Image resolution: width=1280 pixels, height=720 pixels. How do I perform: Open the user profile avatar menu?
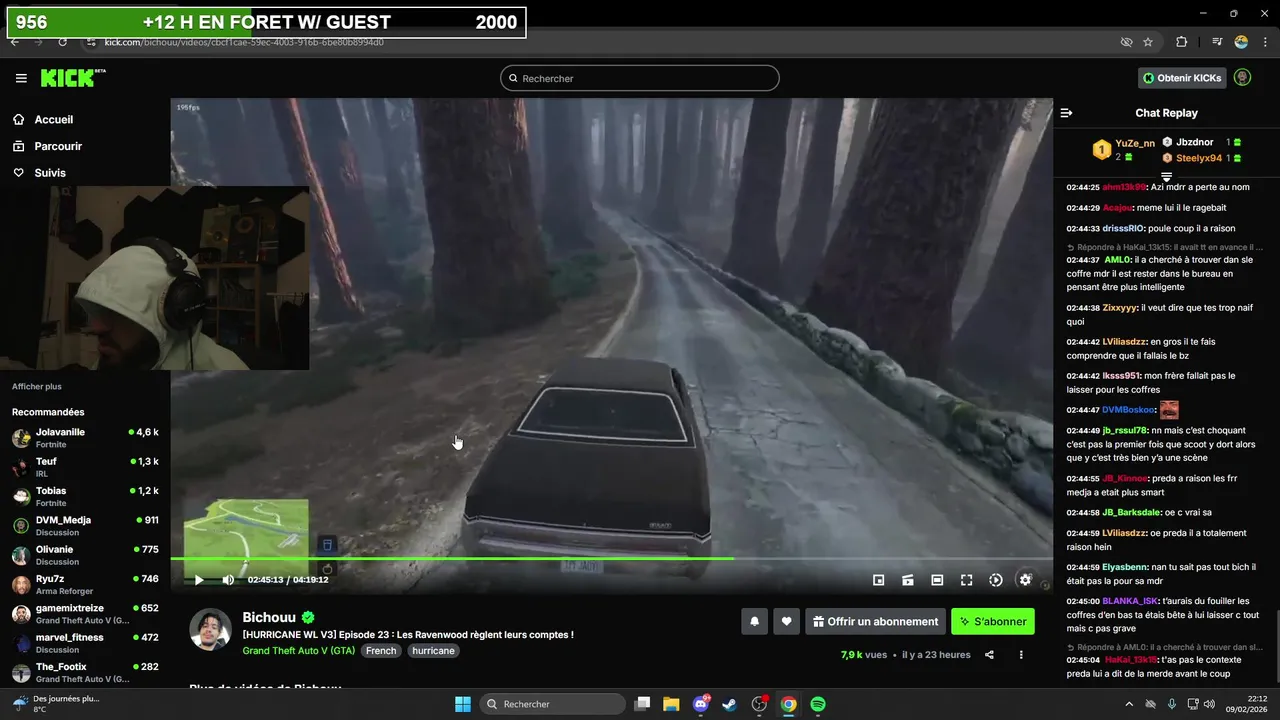tap(1242, 78)
